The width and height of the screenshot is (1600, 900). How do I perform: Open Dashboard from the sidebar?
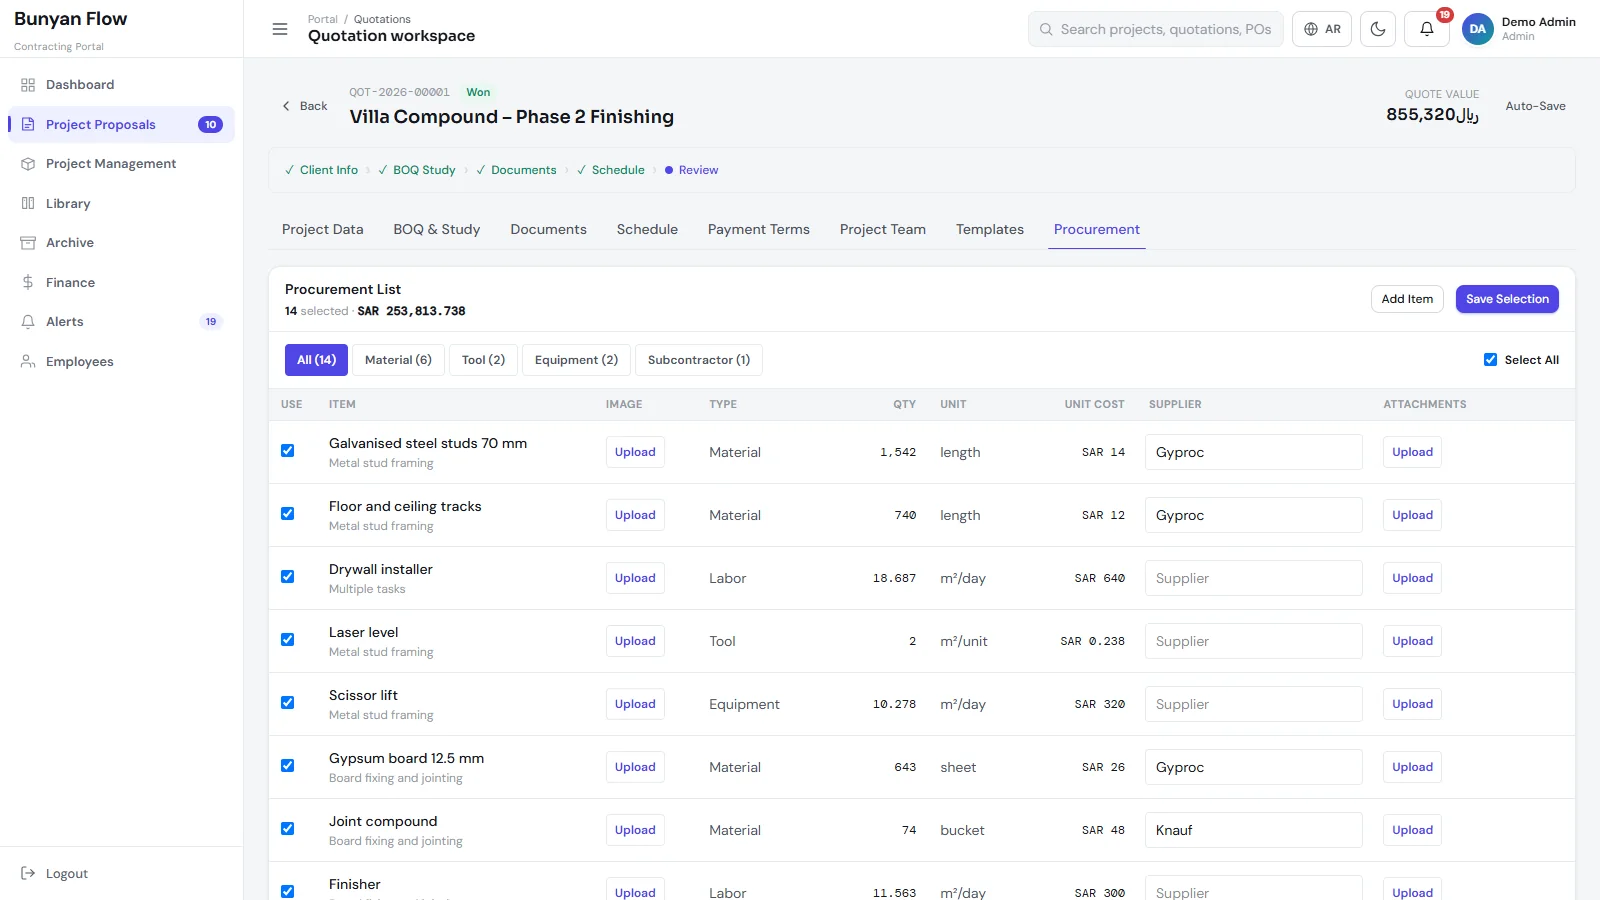[121, 85]
